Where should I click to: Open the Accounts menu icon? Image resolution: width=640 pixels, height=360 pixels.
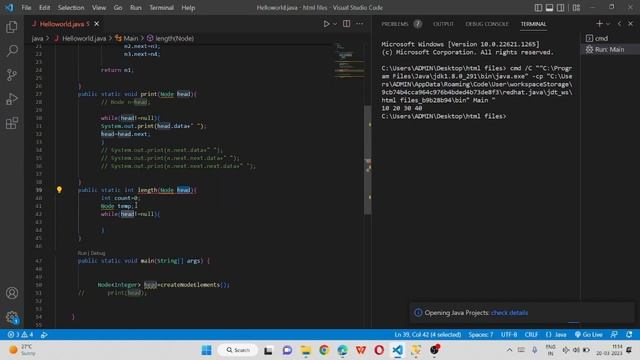coord(12,293)
